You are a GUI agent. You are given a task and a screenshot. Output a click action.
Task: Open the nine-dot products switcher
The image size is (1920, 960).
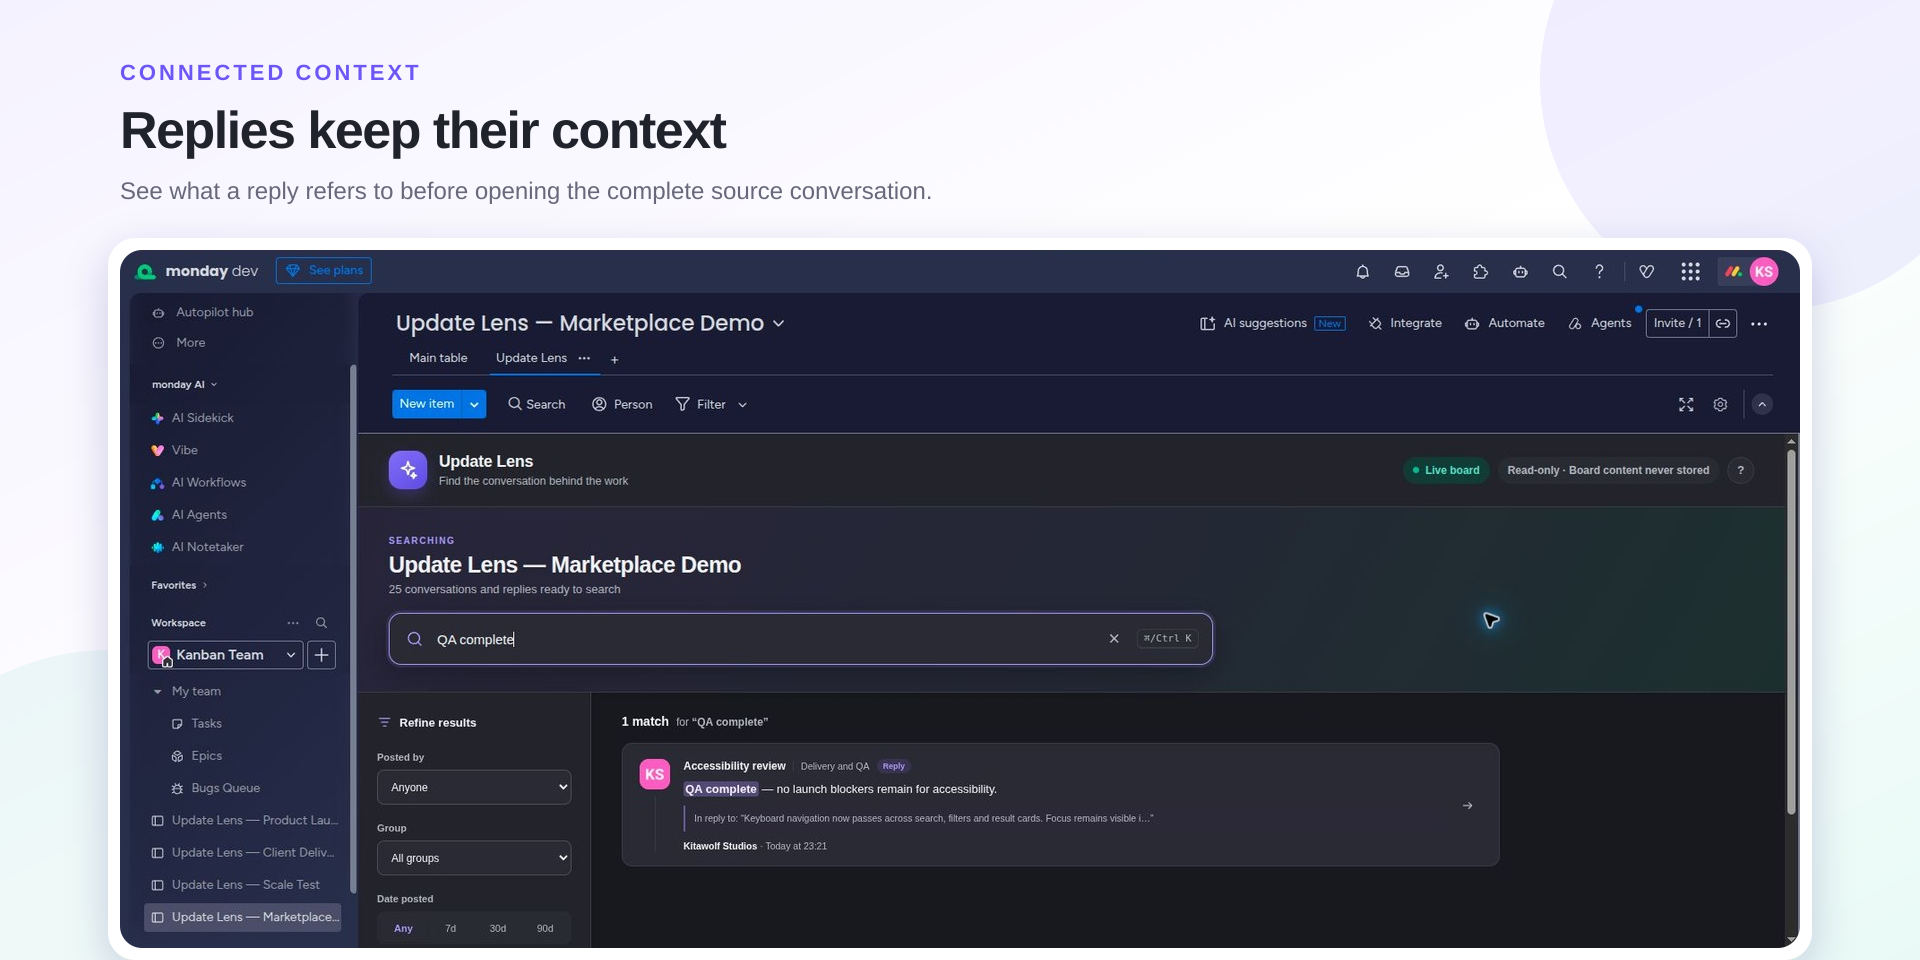1690,272
